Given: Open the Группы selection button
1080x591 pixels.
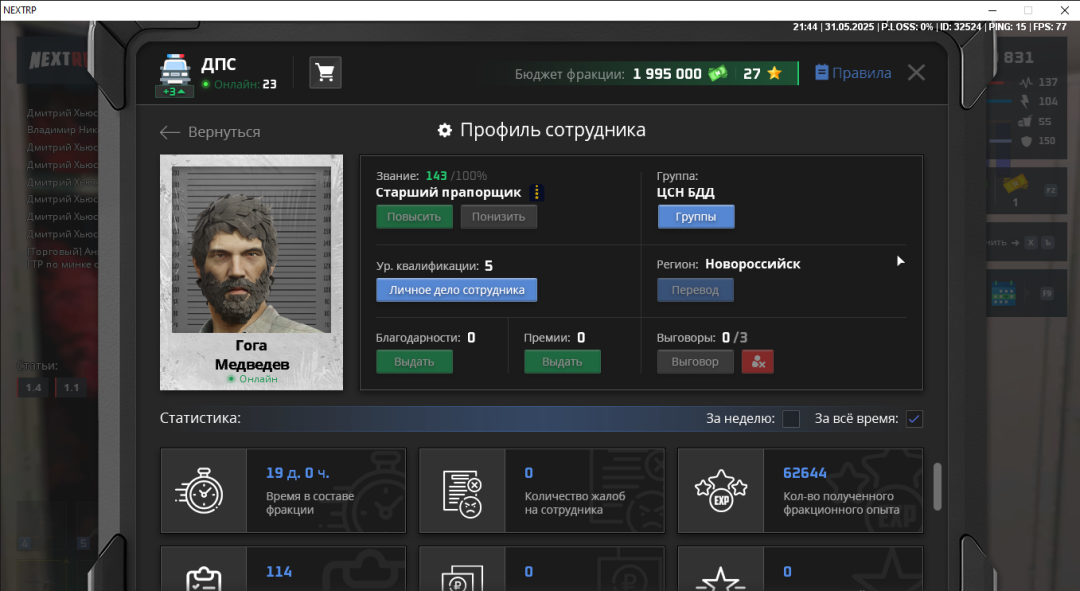Looking at the screenshot, I should pos(695,217).
